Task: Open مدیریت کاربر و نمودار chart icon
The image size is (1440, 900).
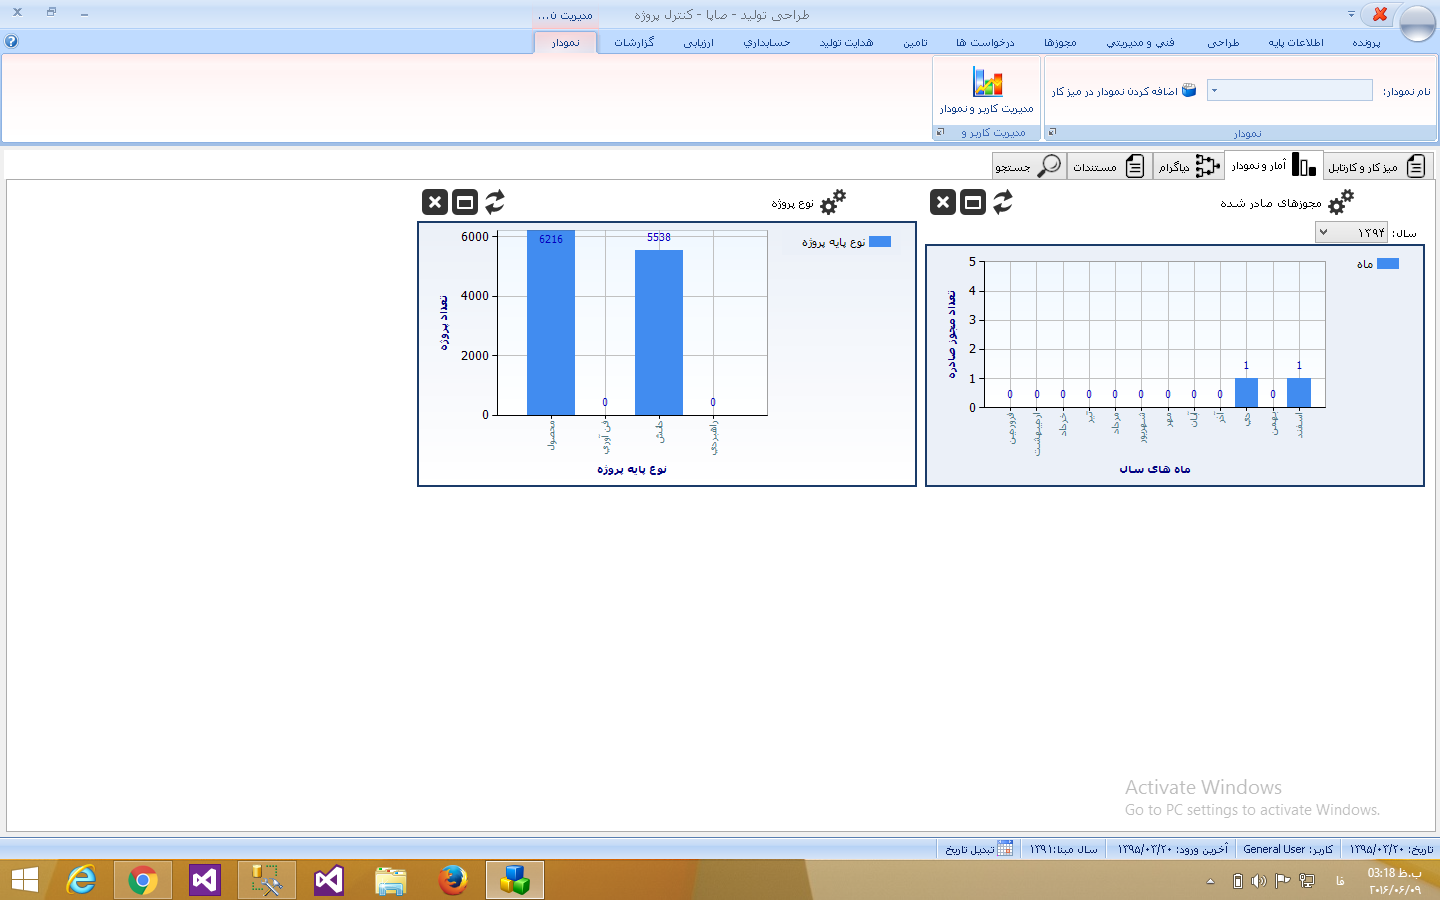Action: pos(987,82)
